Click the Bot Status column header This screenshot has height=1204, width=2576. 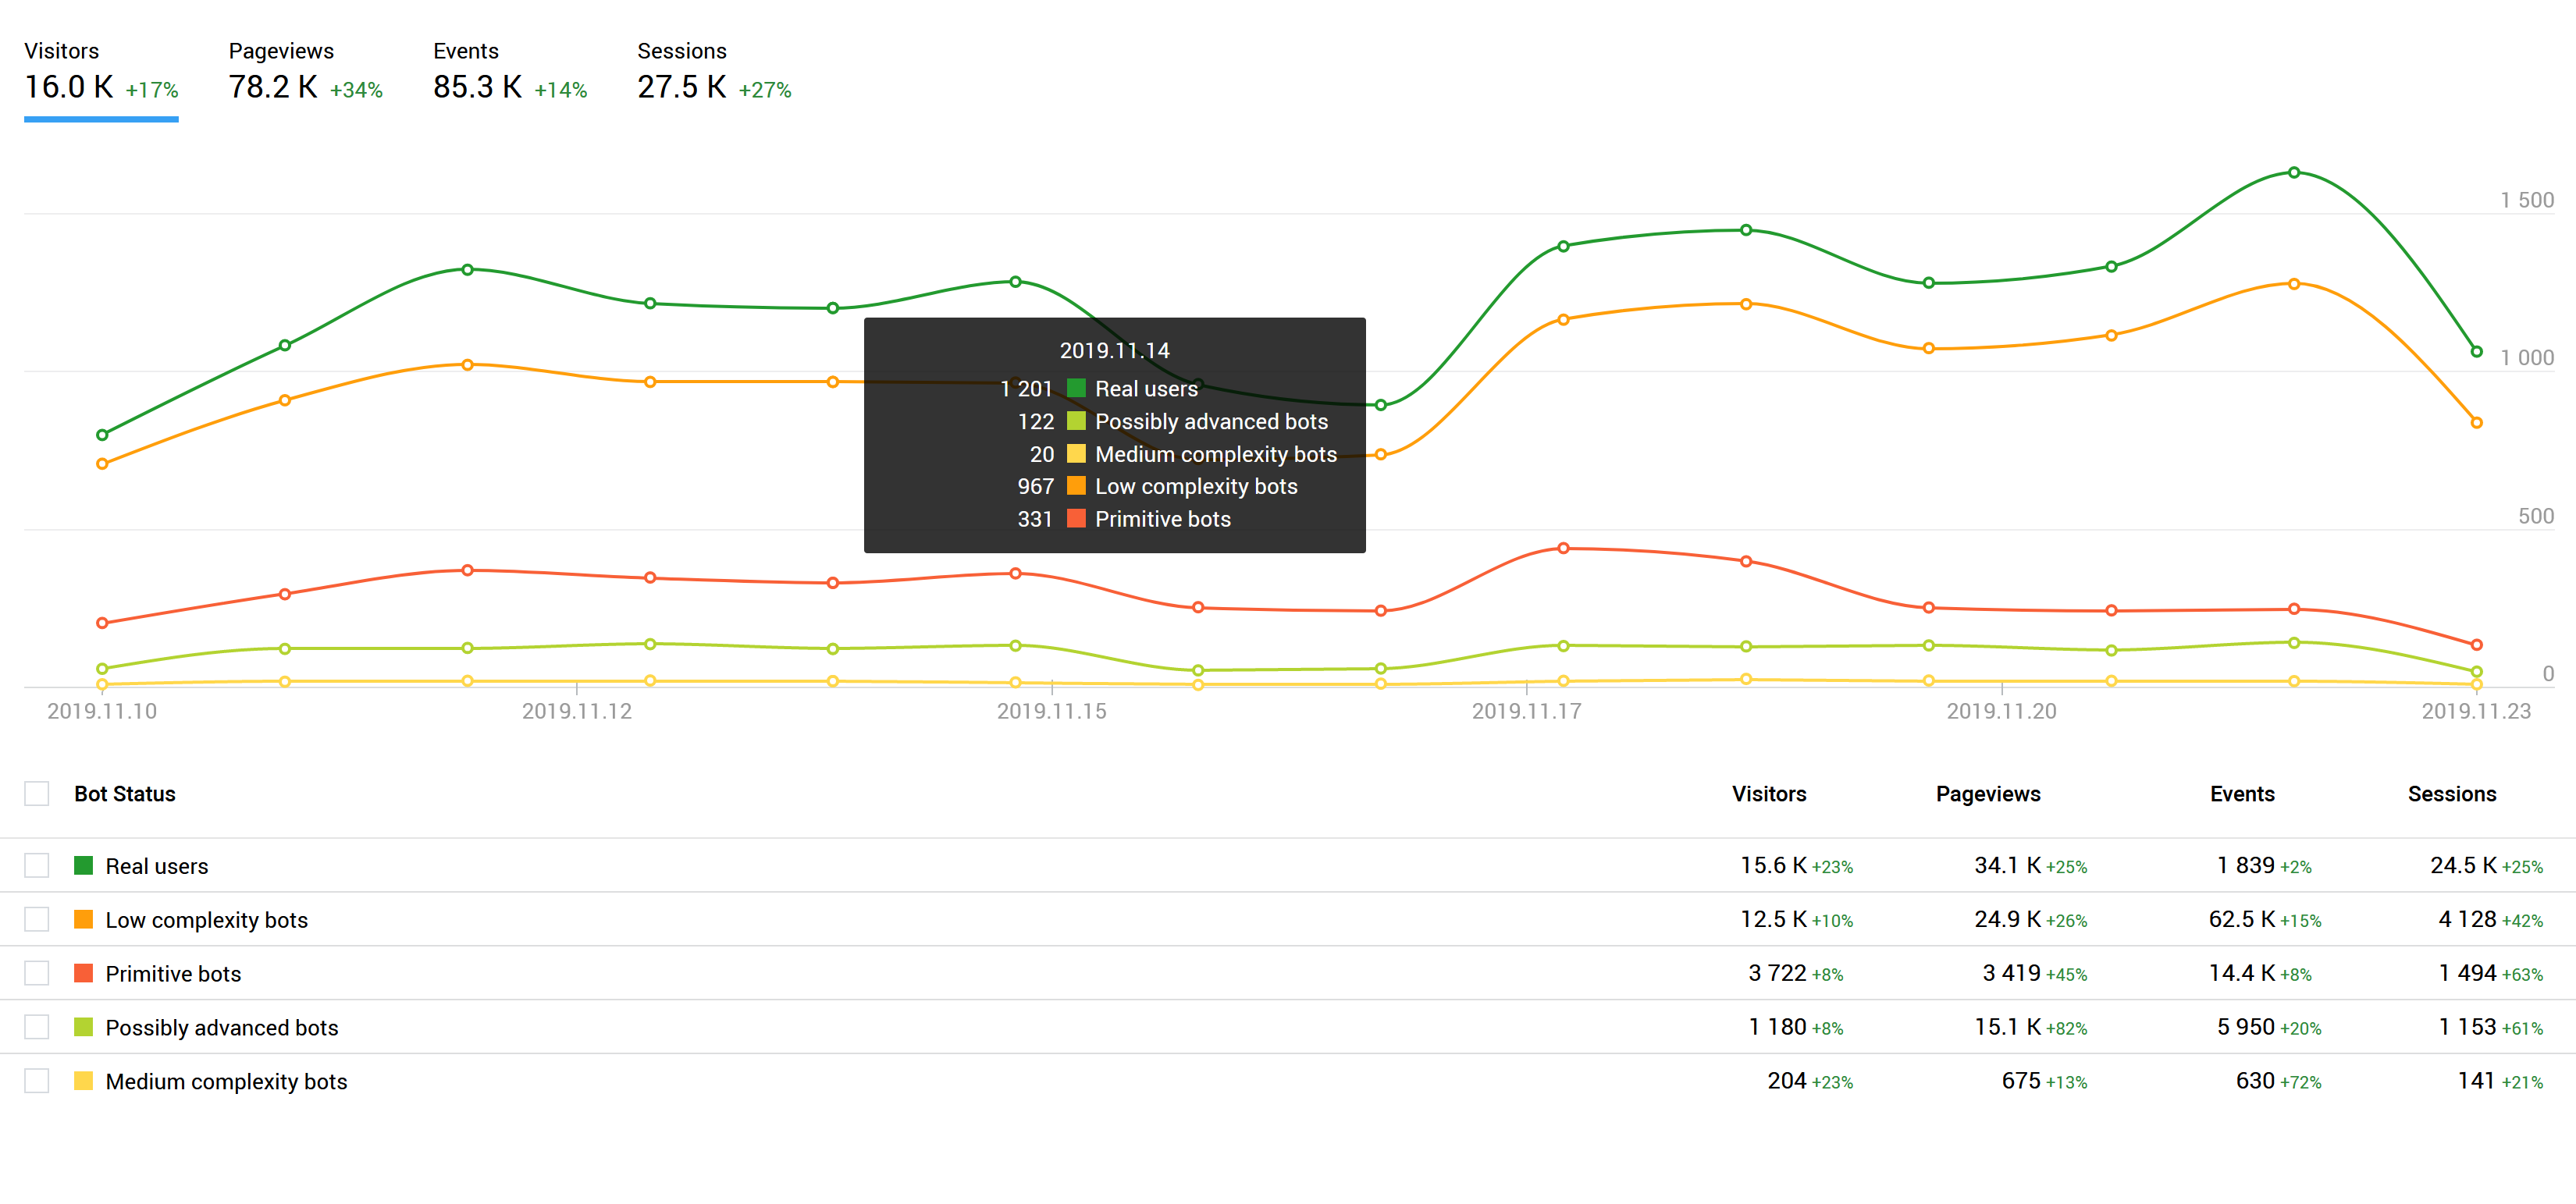[x=125, y=793]
